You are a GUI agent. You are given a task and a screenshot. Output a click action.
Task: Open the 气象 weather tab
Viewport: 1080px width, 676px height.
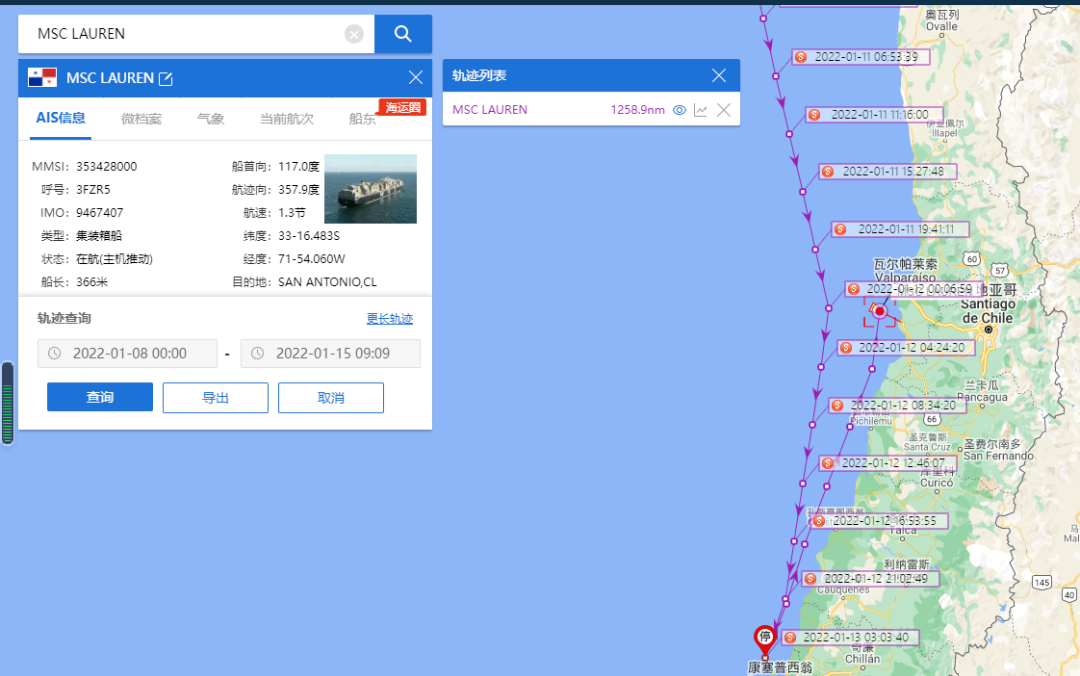210,119
